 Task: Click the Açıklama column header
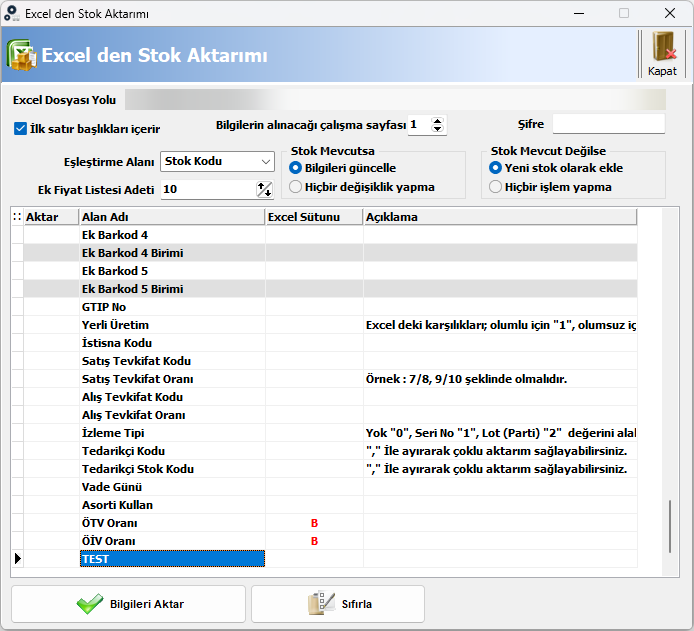click(x=500, y=217)
